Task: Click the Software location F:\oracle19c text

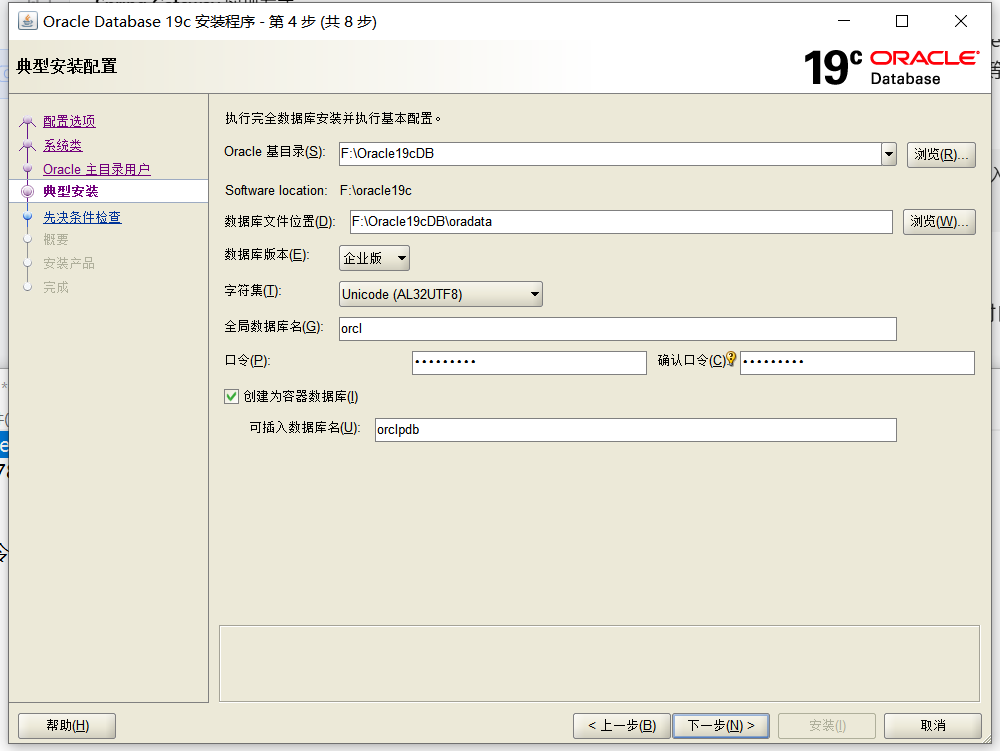Action: click(x=376, y=191)
